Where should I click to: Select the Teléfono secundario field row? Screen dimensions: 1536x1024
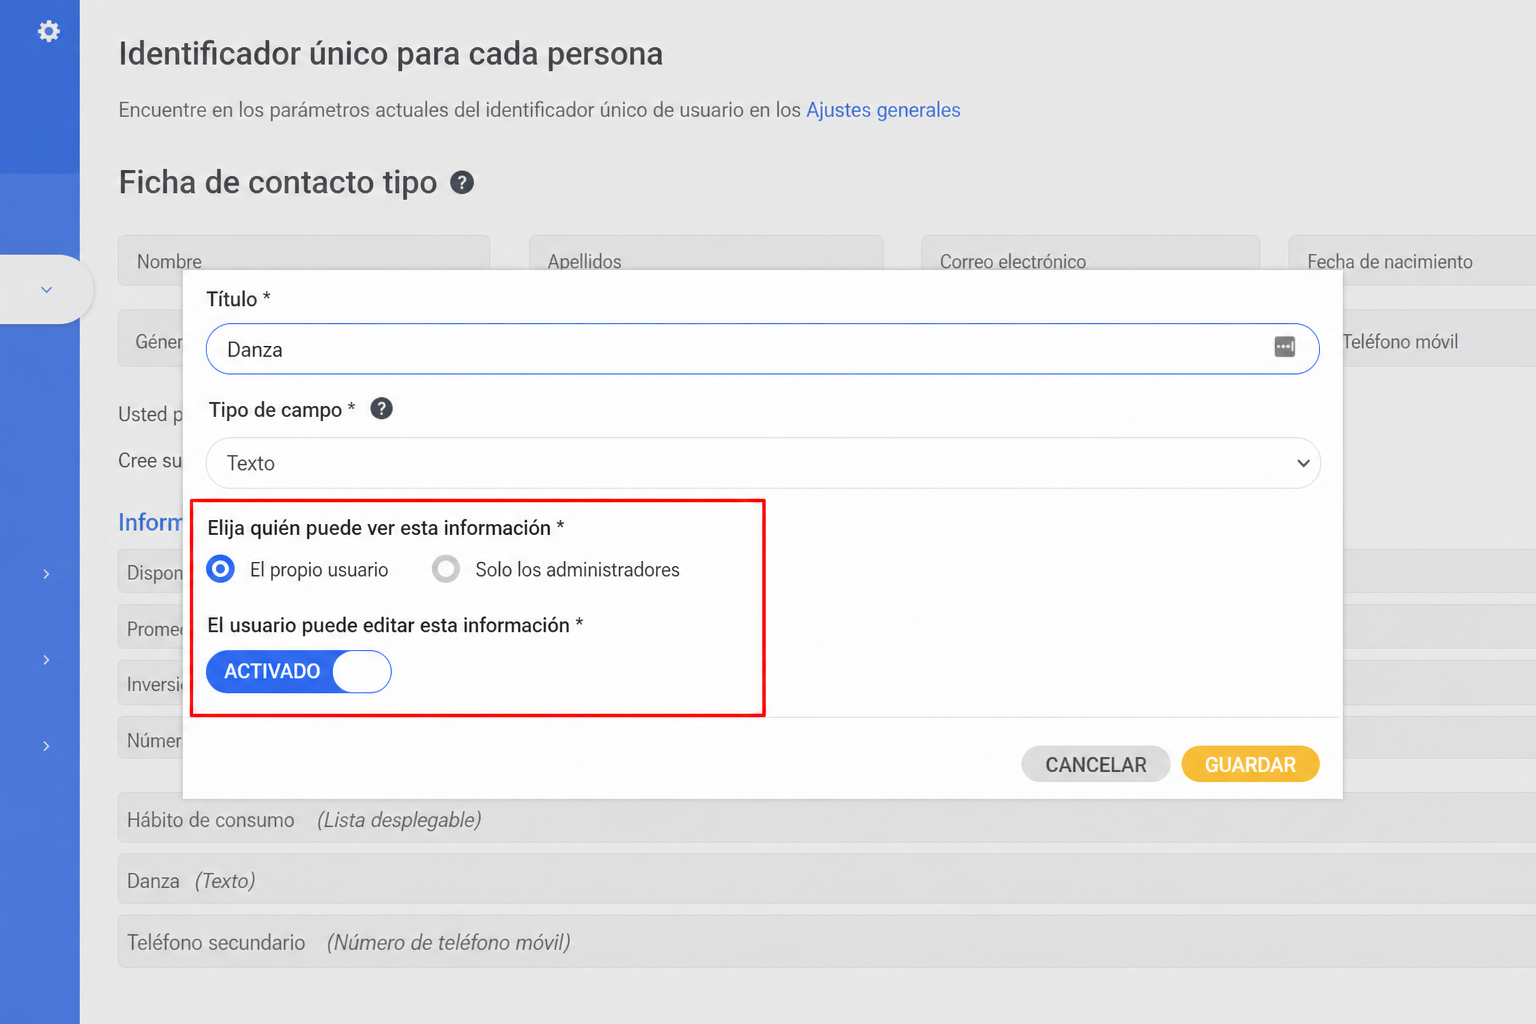[x=827, y=942]
